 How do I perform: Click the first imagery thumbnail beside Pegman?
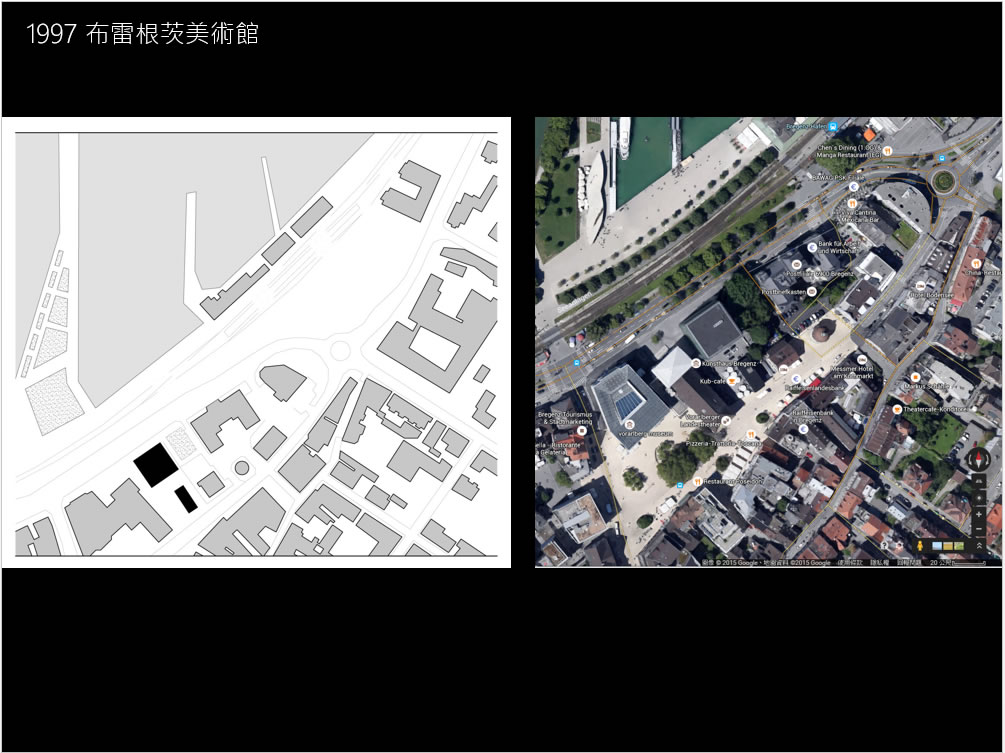(x=937, y=546)
